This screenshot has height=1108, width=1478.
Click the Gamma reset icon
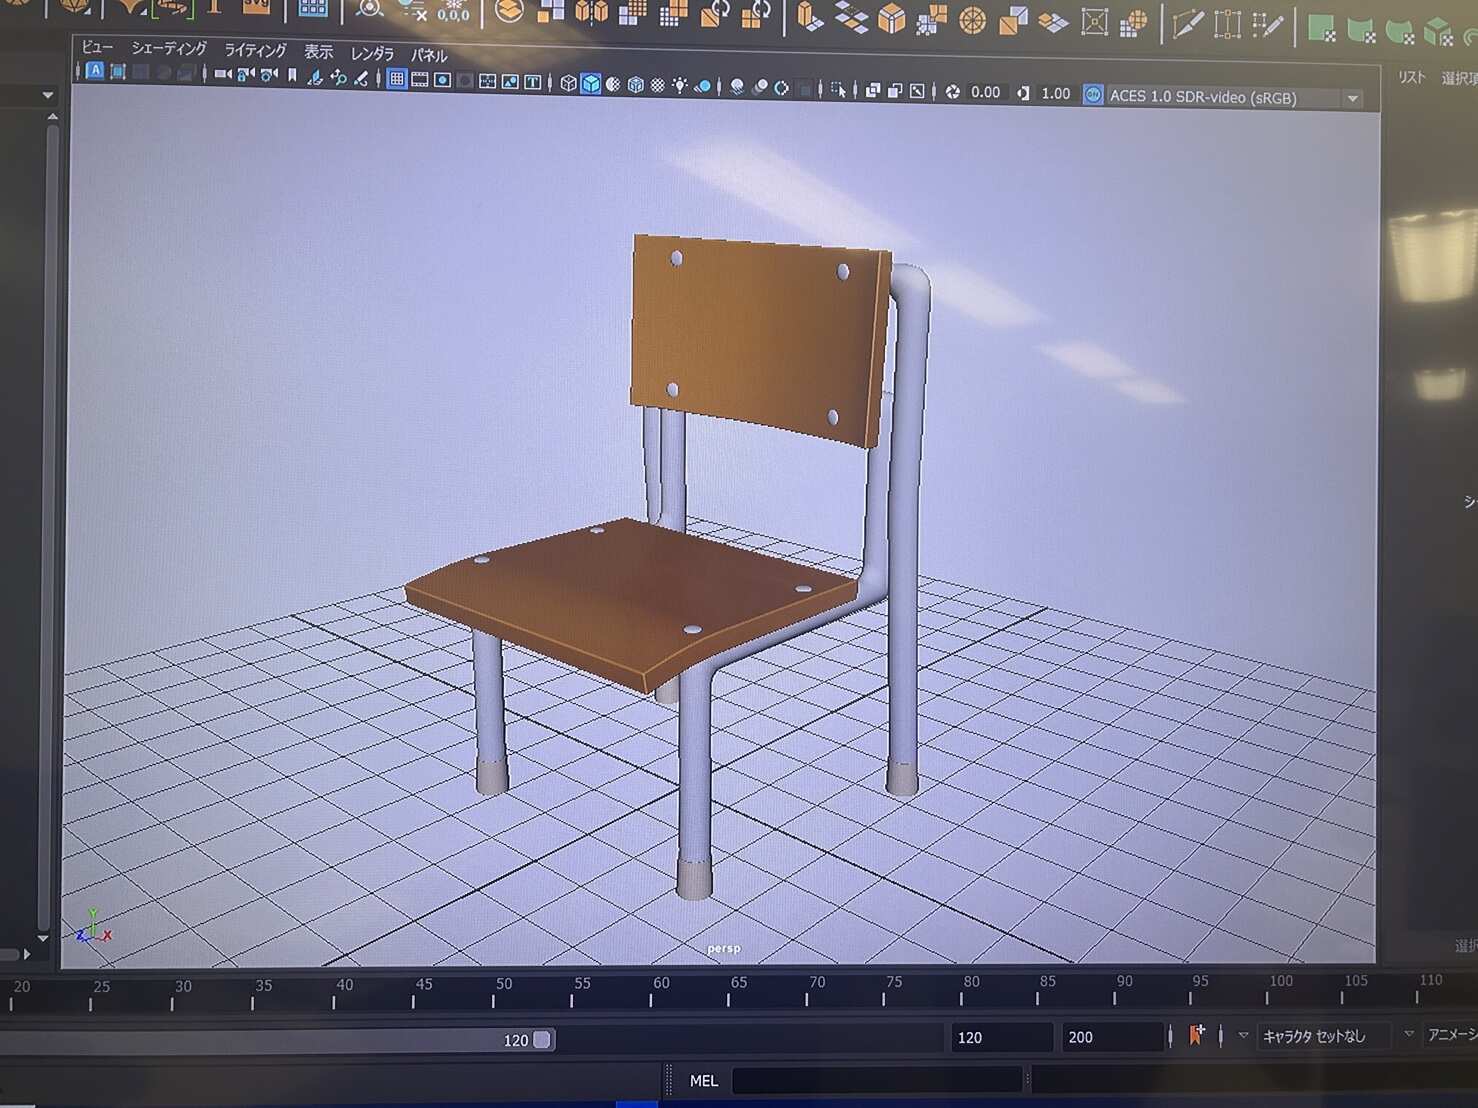tap(1023, 93)
